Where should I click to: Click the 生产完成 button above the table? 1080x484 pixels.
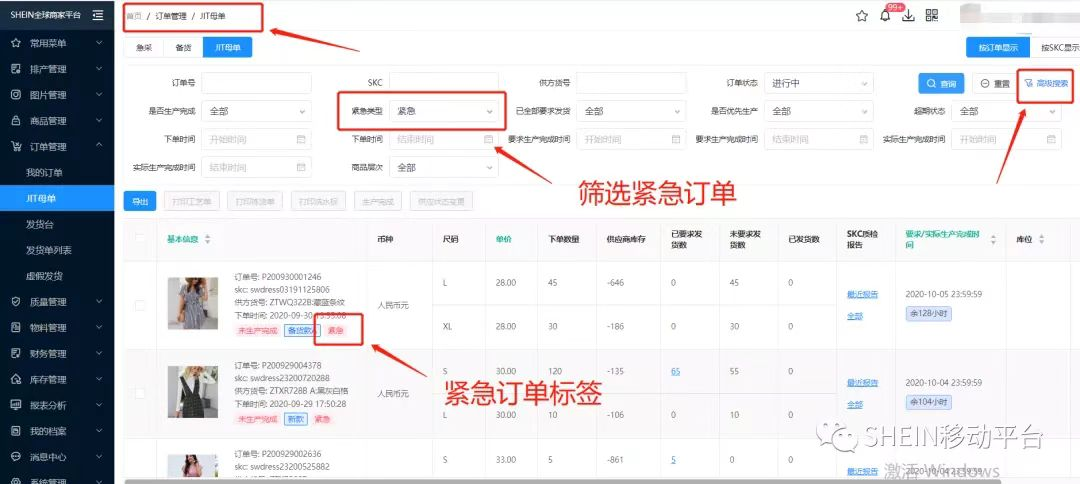coord(378,202)
